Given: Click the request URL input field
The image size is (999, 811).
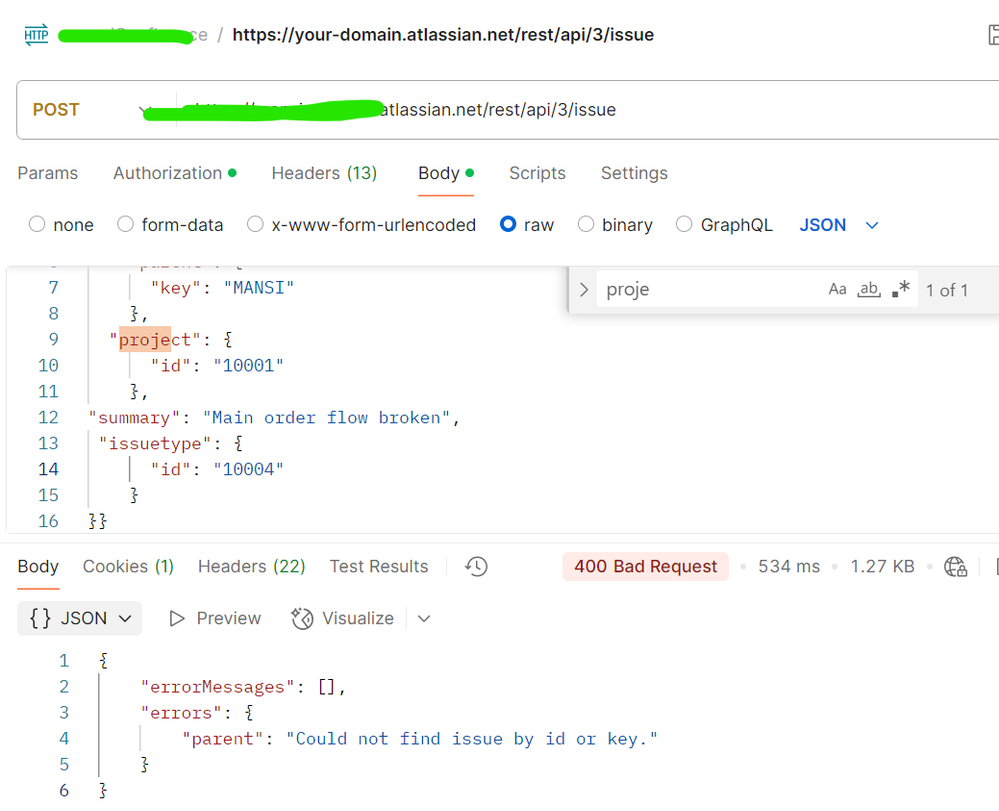Looking at the screenshot, I should (586, 110).
